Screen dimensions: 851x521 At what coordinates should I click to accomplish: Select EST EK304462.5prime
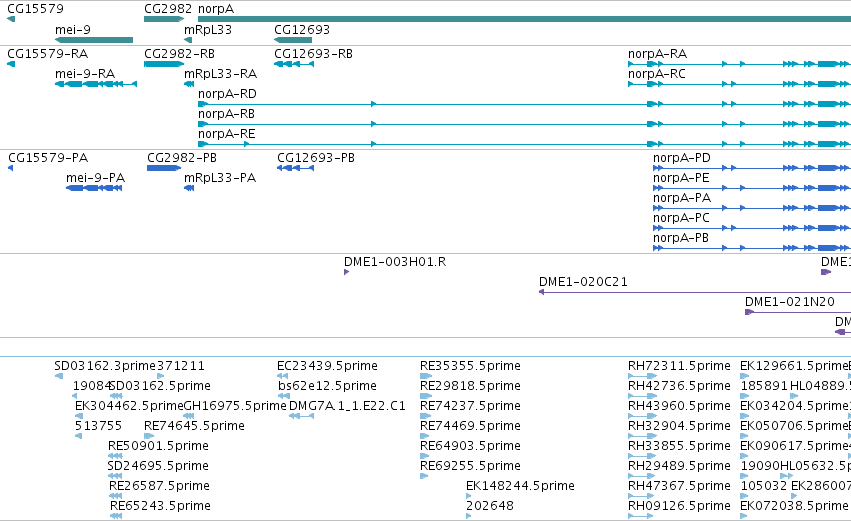[x=129, y=406]
